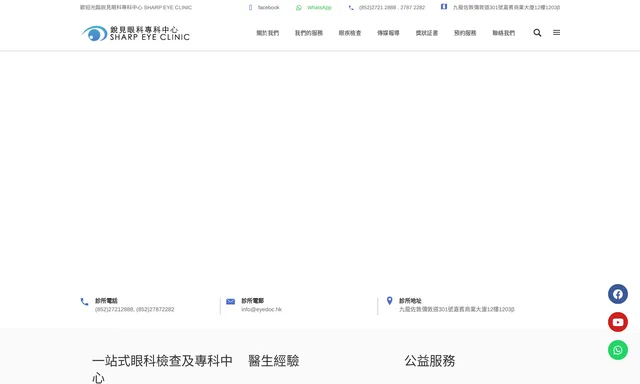Click the top bar phone icon
The image size is (640, 384).
click(351, 7)
